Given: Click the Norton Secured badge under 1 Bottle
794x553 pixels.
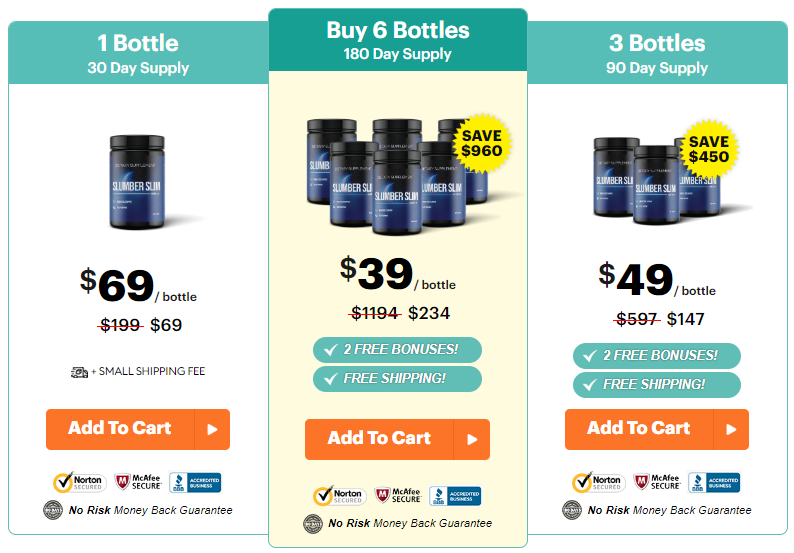Looking at the screenshot, I should pos(80,482).
